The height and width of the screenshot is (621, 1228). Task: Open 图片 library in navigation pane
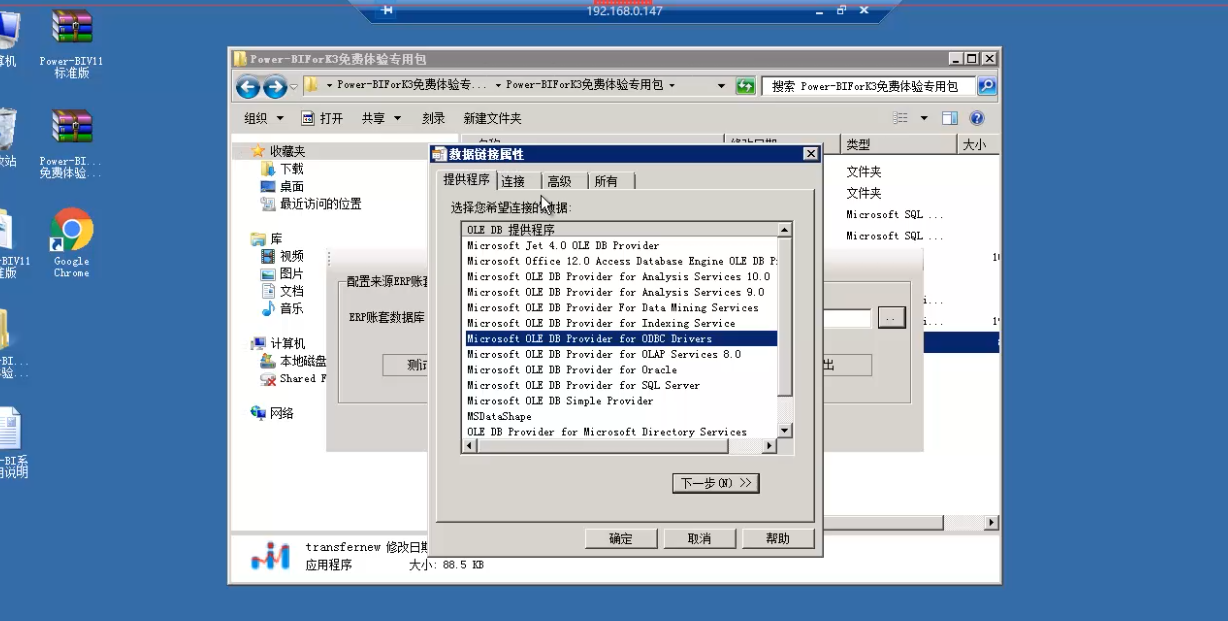click(282, 273)
